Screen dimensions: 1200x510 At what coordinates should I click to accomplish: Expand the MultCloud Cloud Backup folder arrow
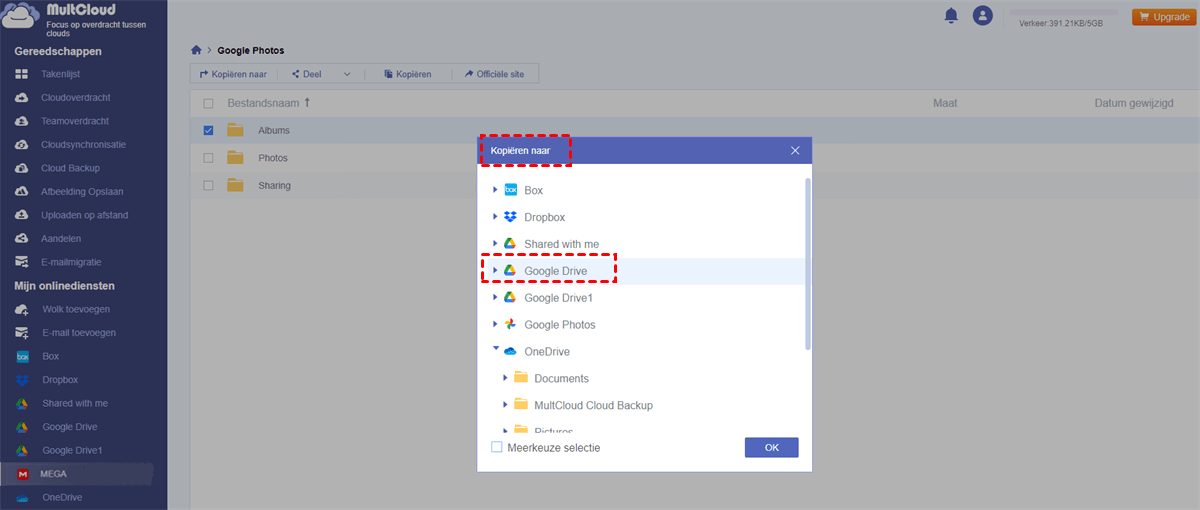pos(505,405)
